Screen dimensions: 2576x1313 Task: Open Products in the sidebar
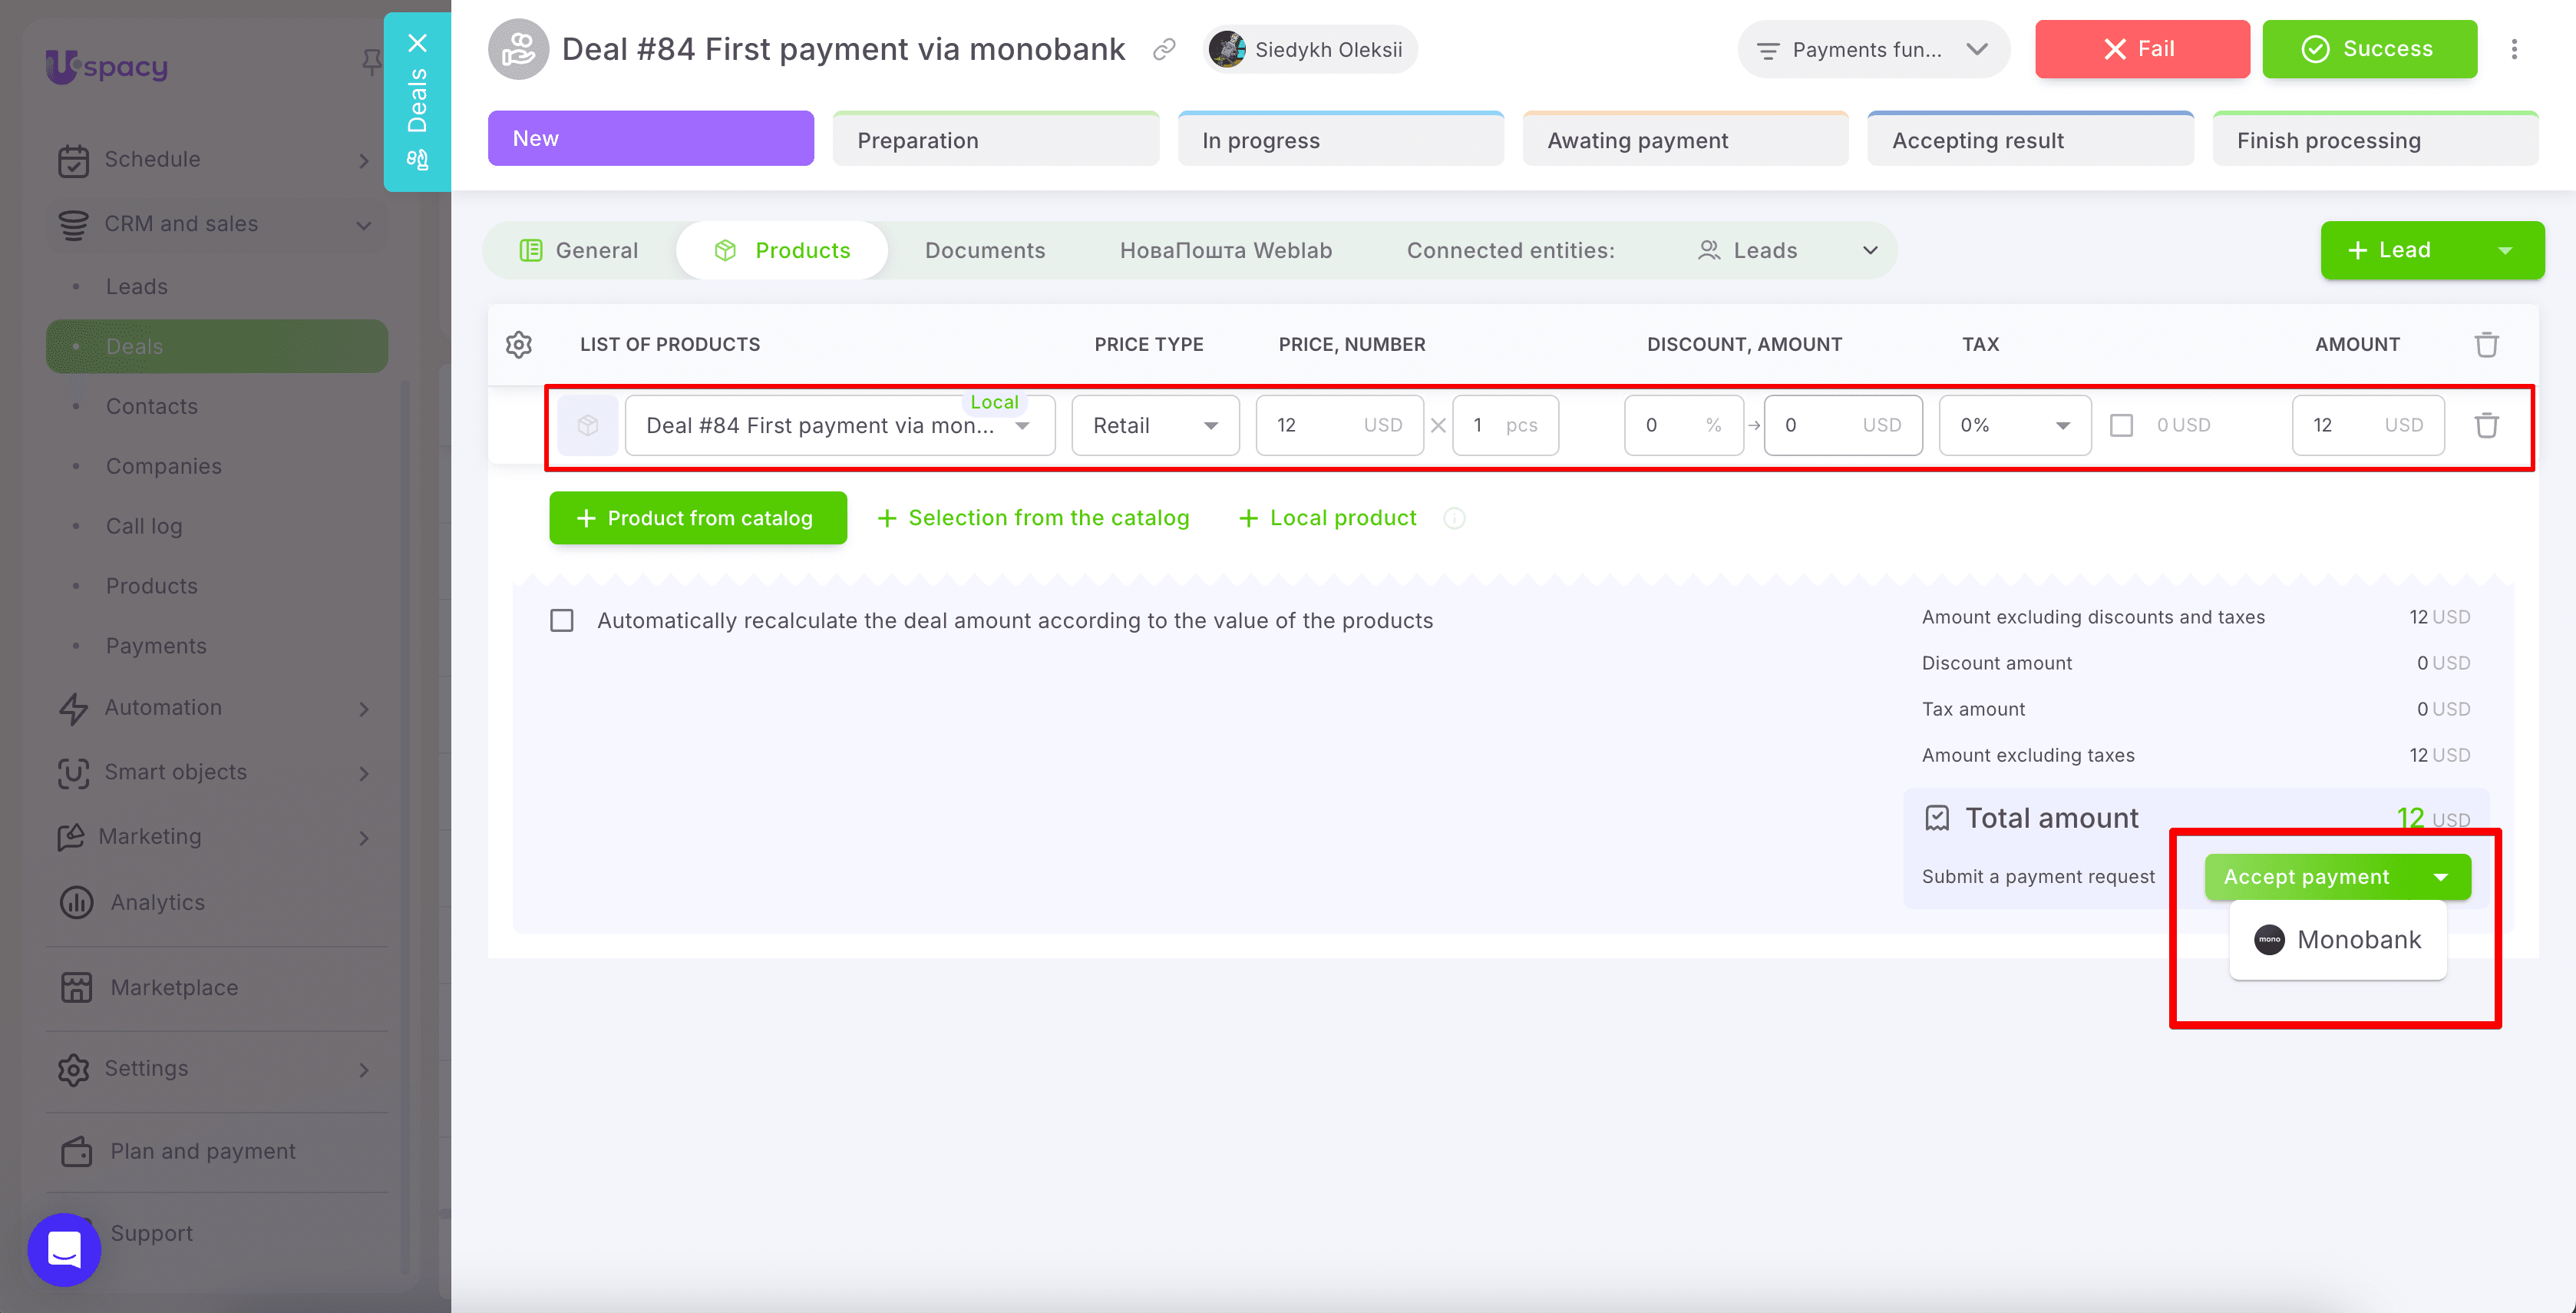pos(152,586)
